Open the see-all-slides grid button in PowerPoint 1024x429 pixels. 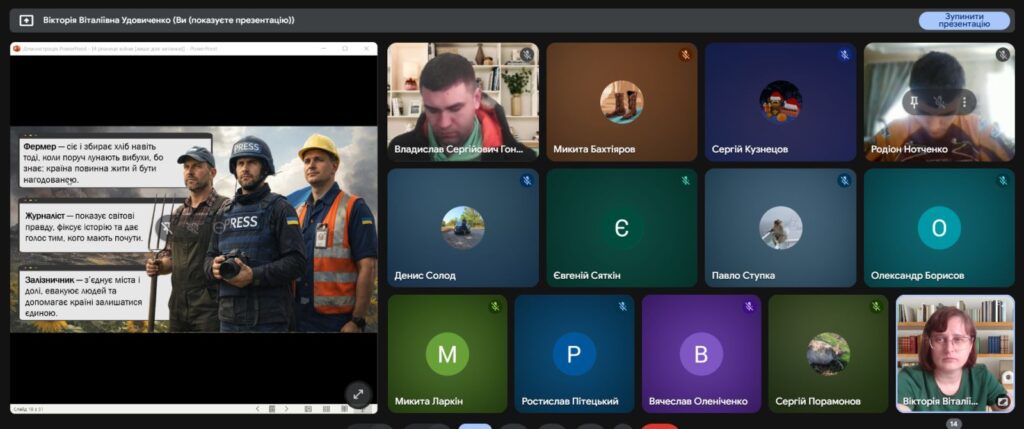tap(271, 409)
